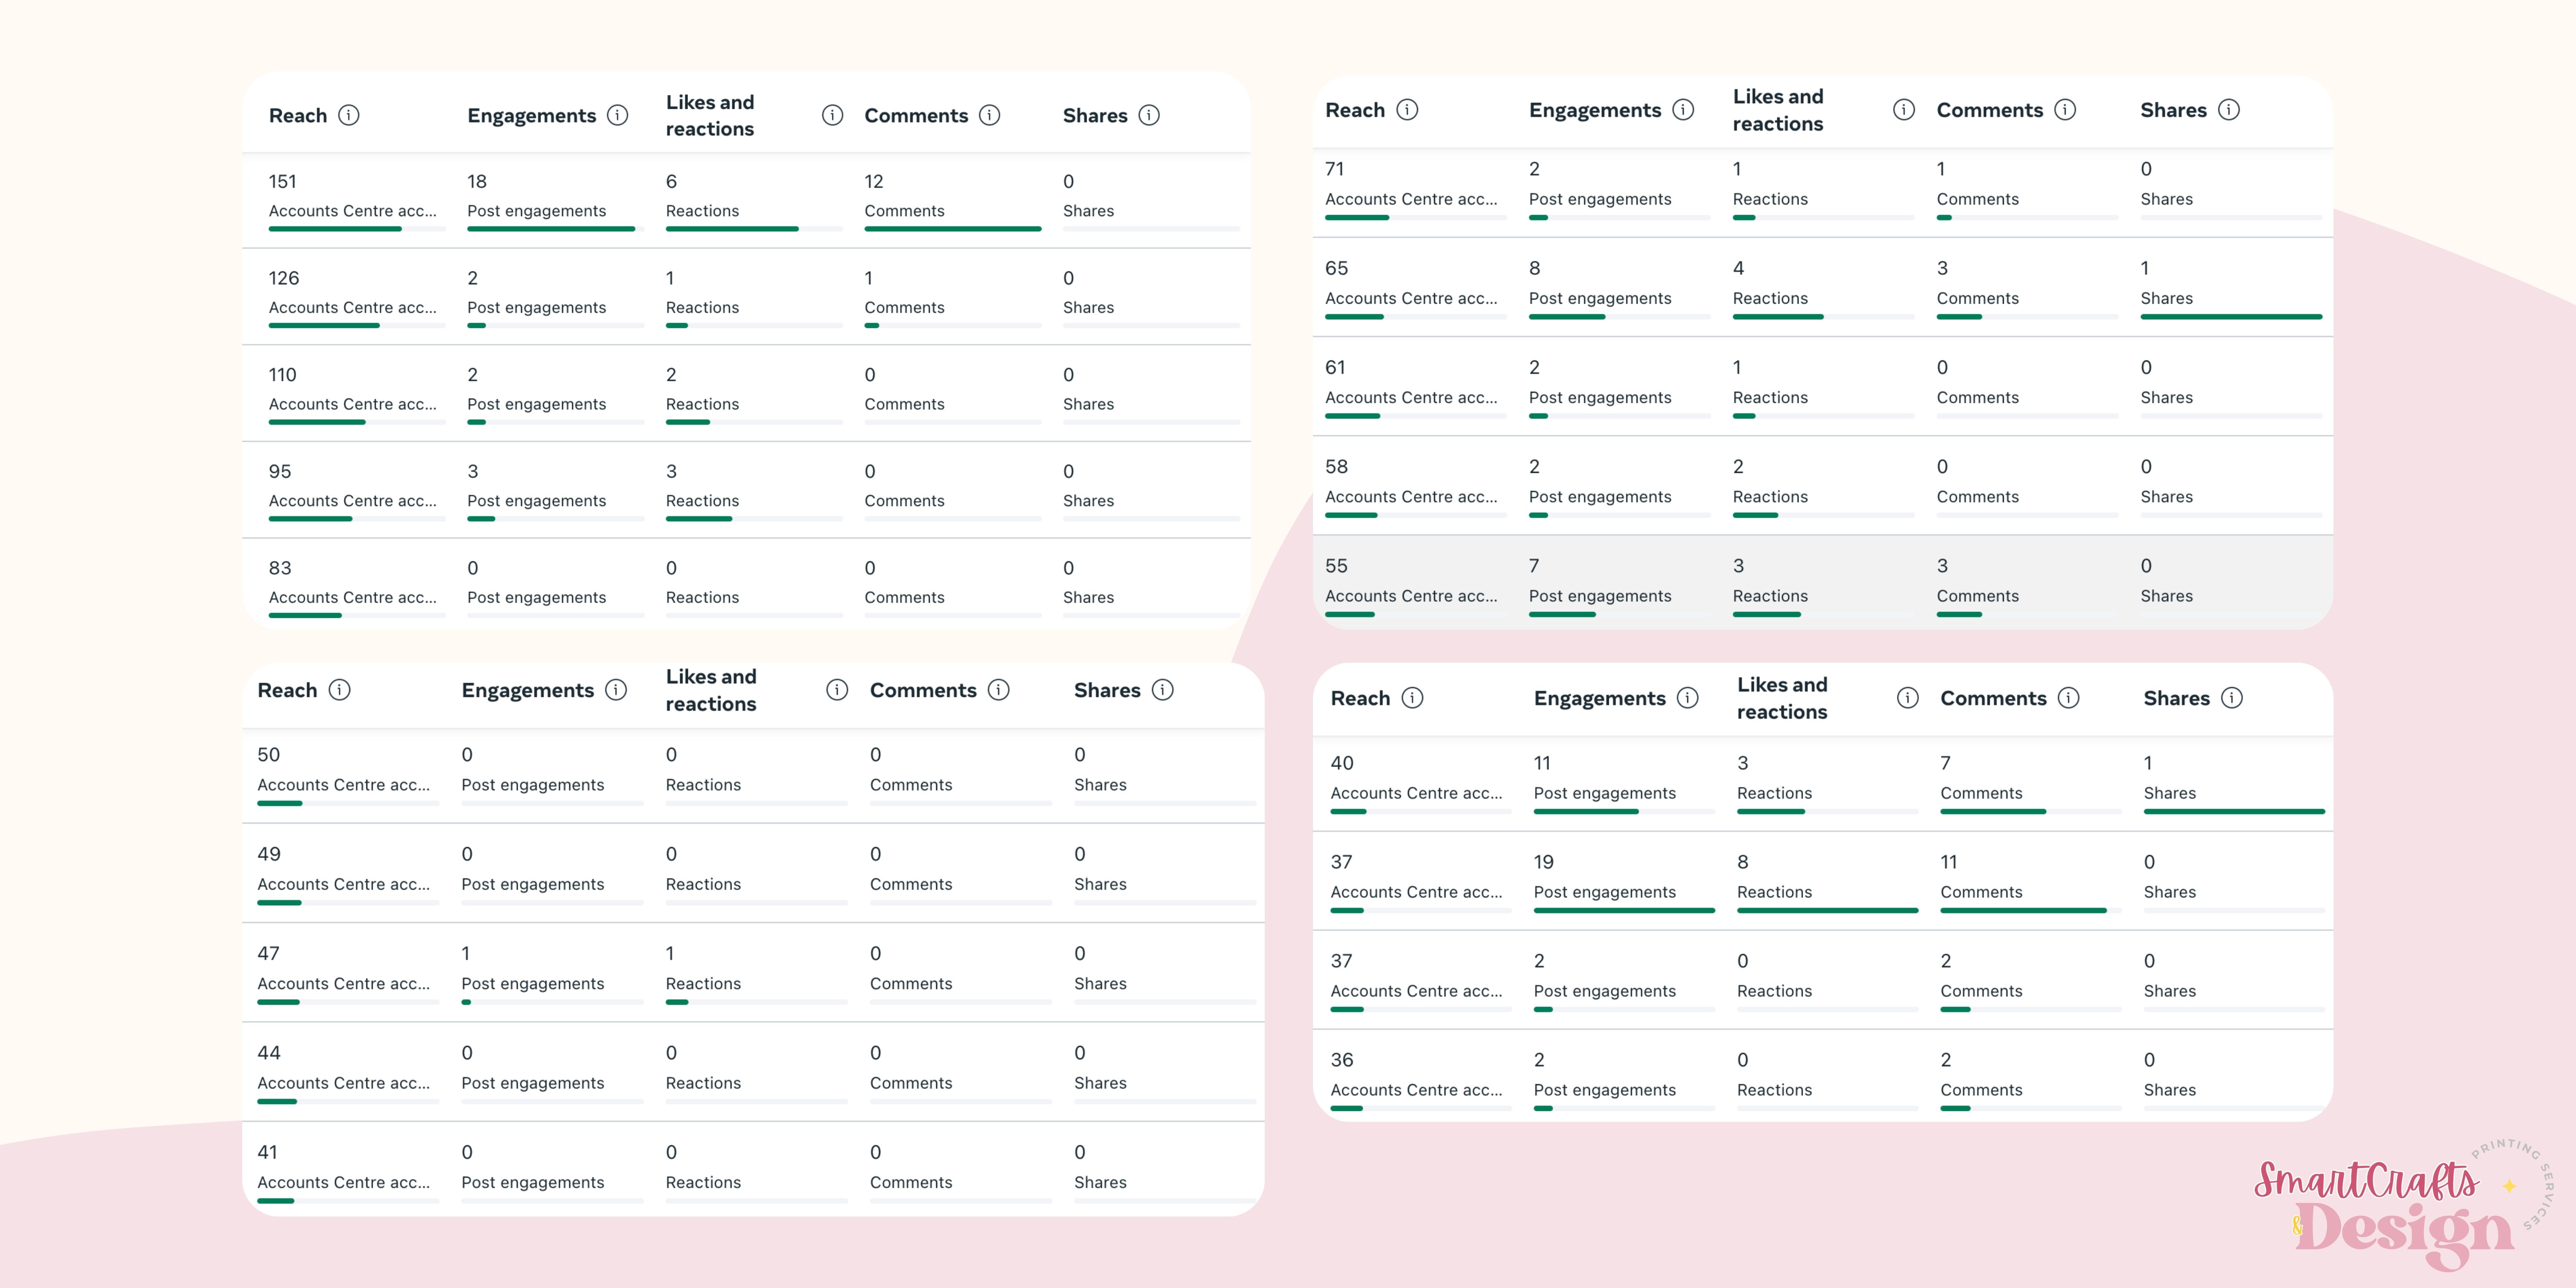2576x1288 pixels.
Task: Click Shares info icon above the 40-reach table
Action: click(2232, 698)
